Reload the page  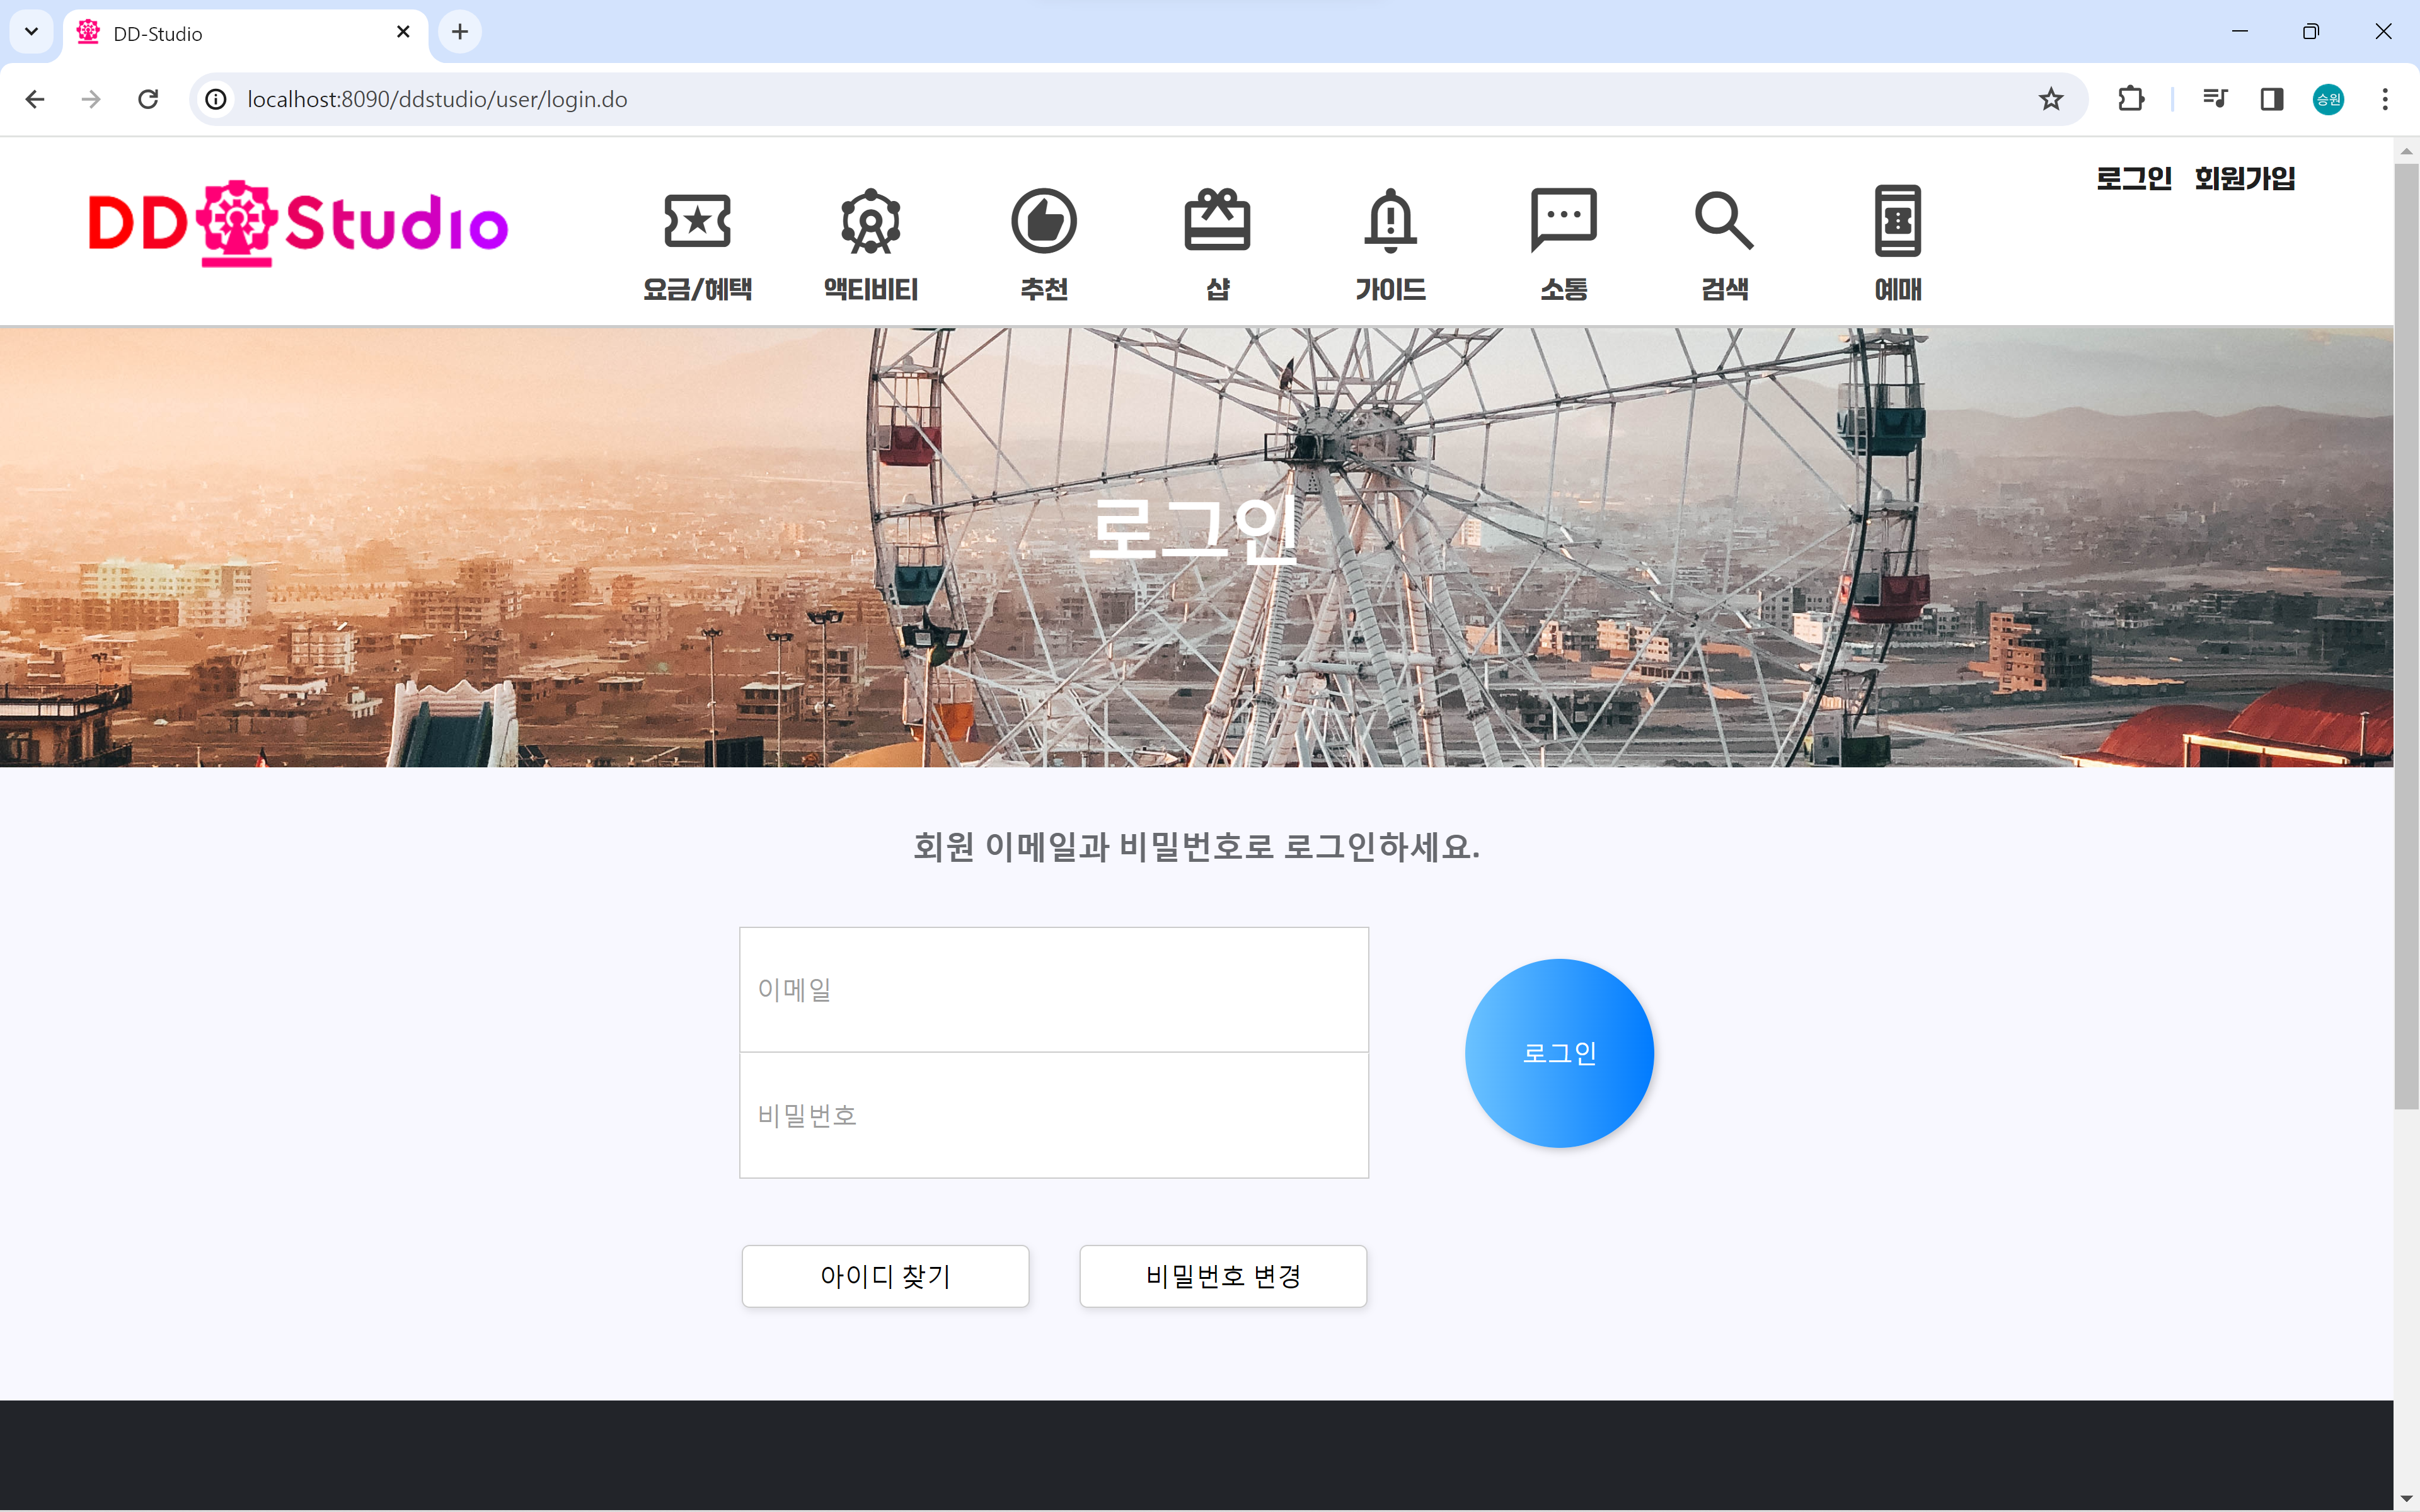pos(148,99)
